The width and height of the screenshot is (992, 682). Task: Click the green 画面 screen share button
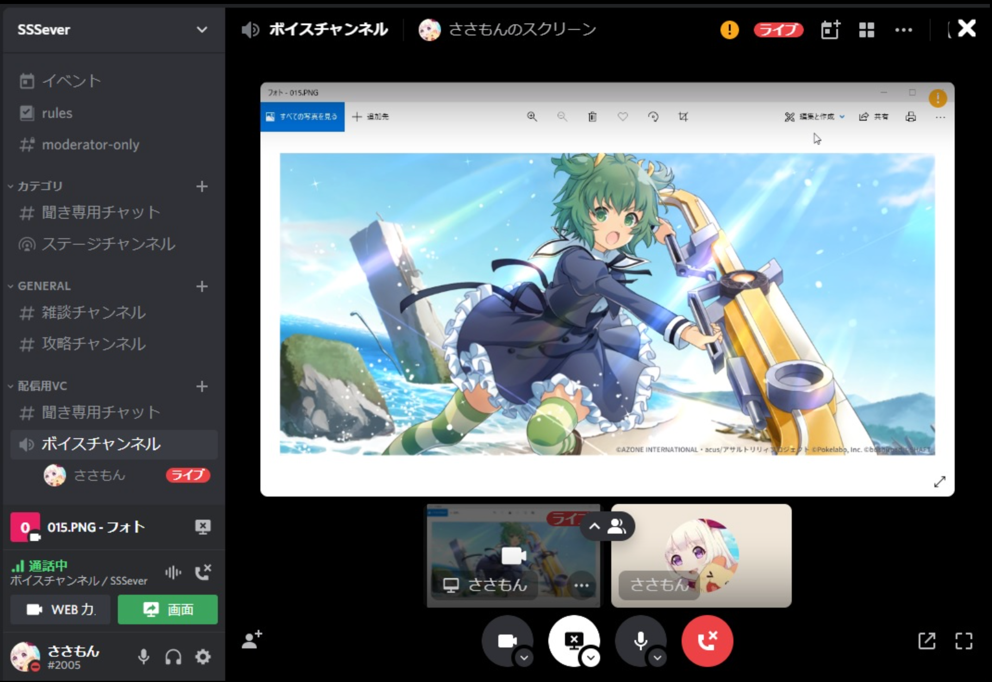tap(168, 610)
